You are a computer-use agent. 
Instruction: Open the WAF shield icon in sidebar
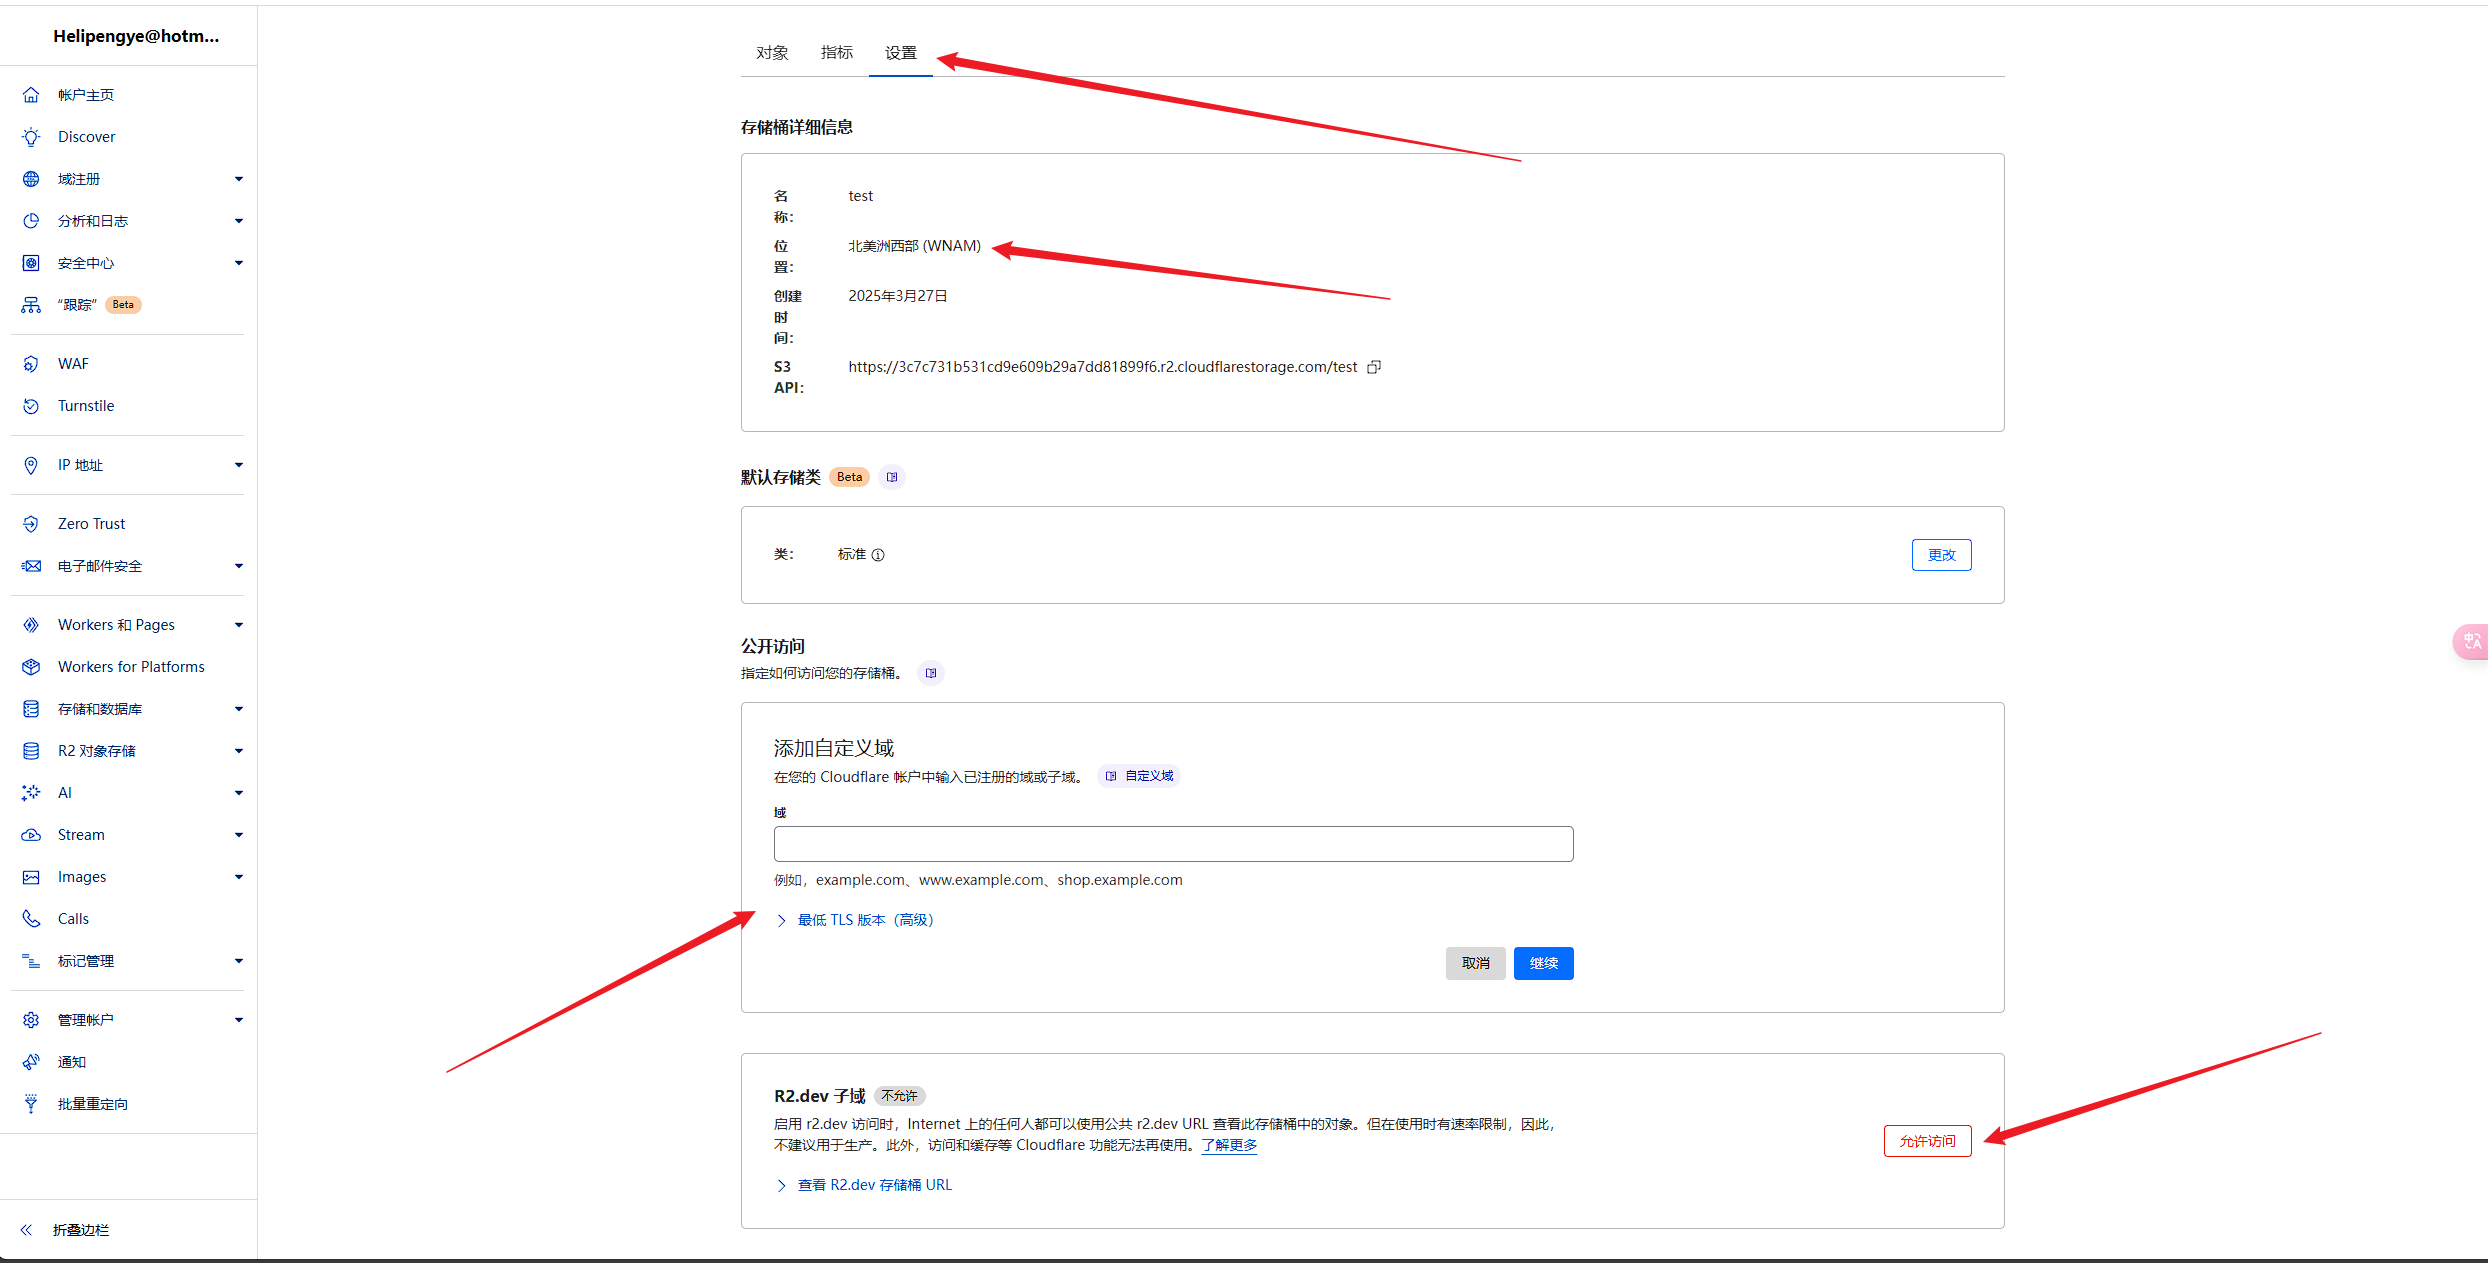pyautogui.click(x=31, y=364)
